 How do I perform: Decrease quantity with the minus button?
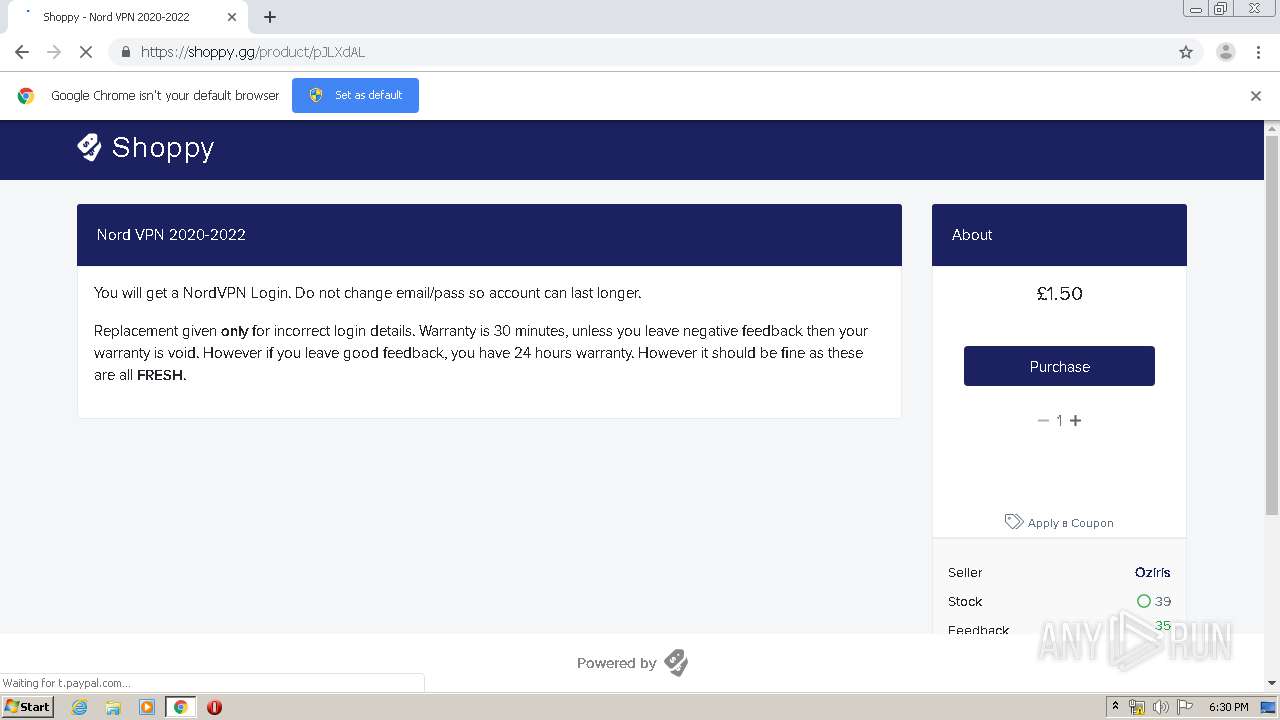click(x=1043, y=421)
